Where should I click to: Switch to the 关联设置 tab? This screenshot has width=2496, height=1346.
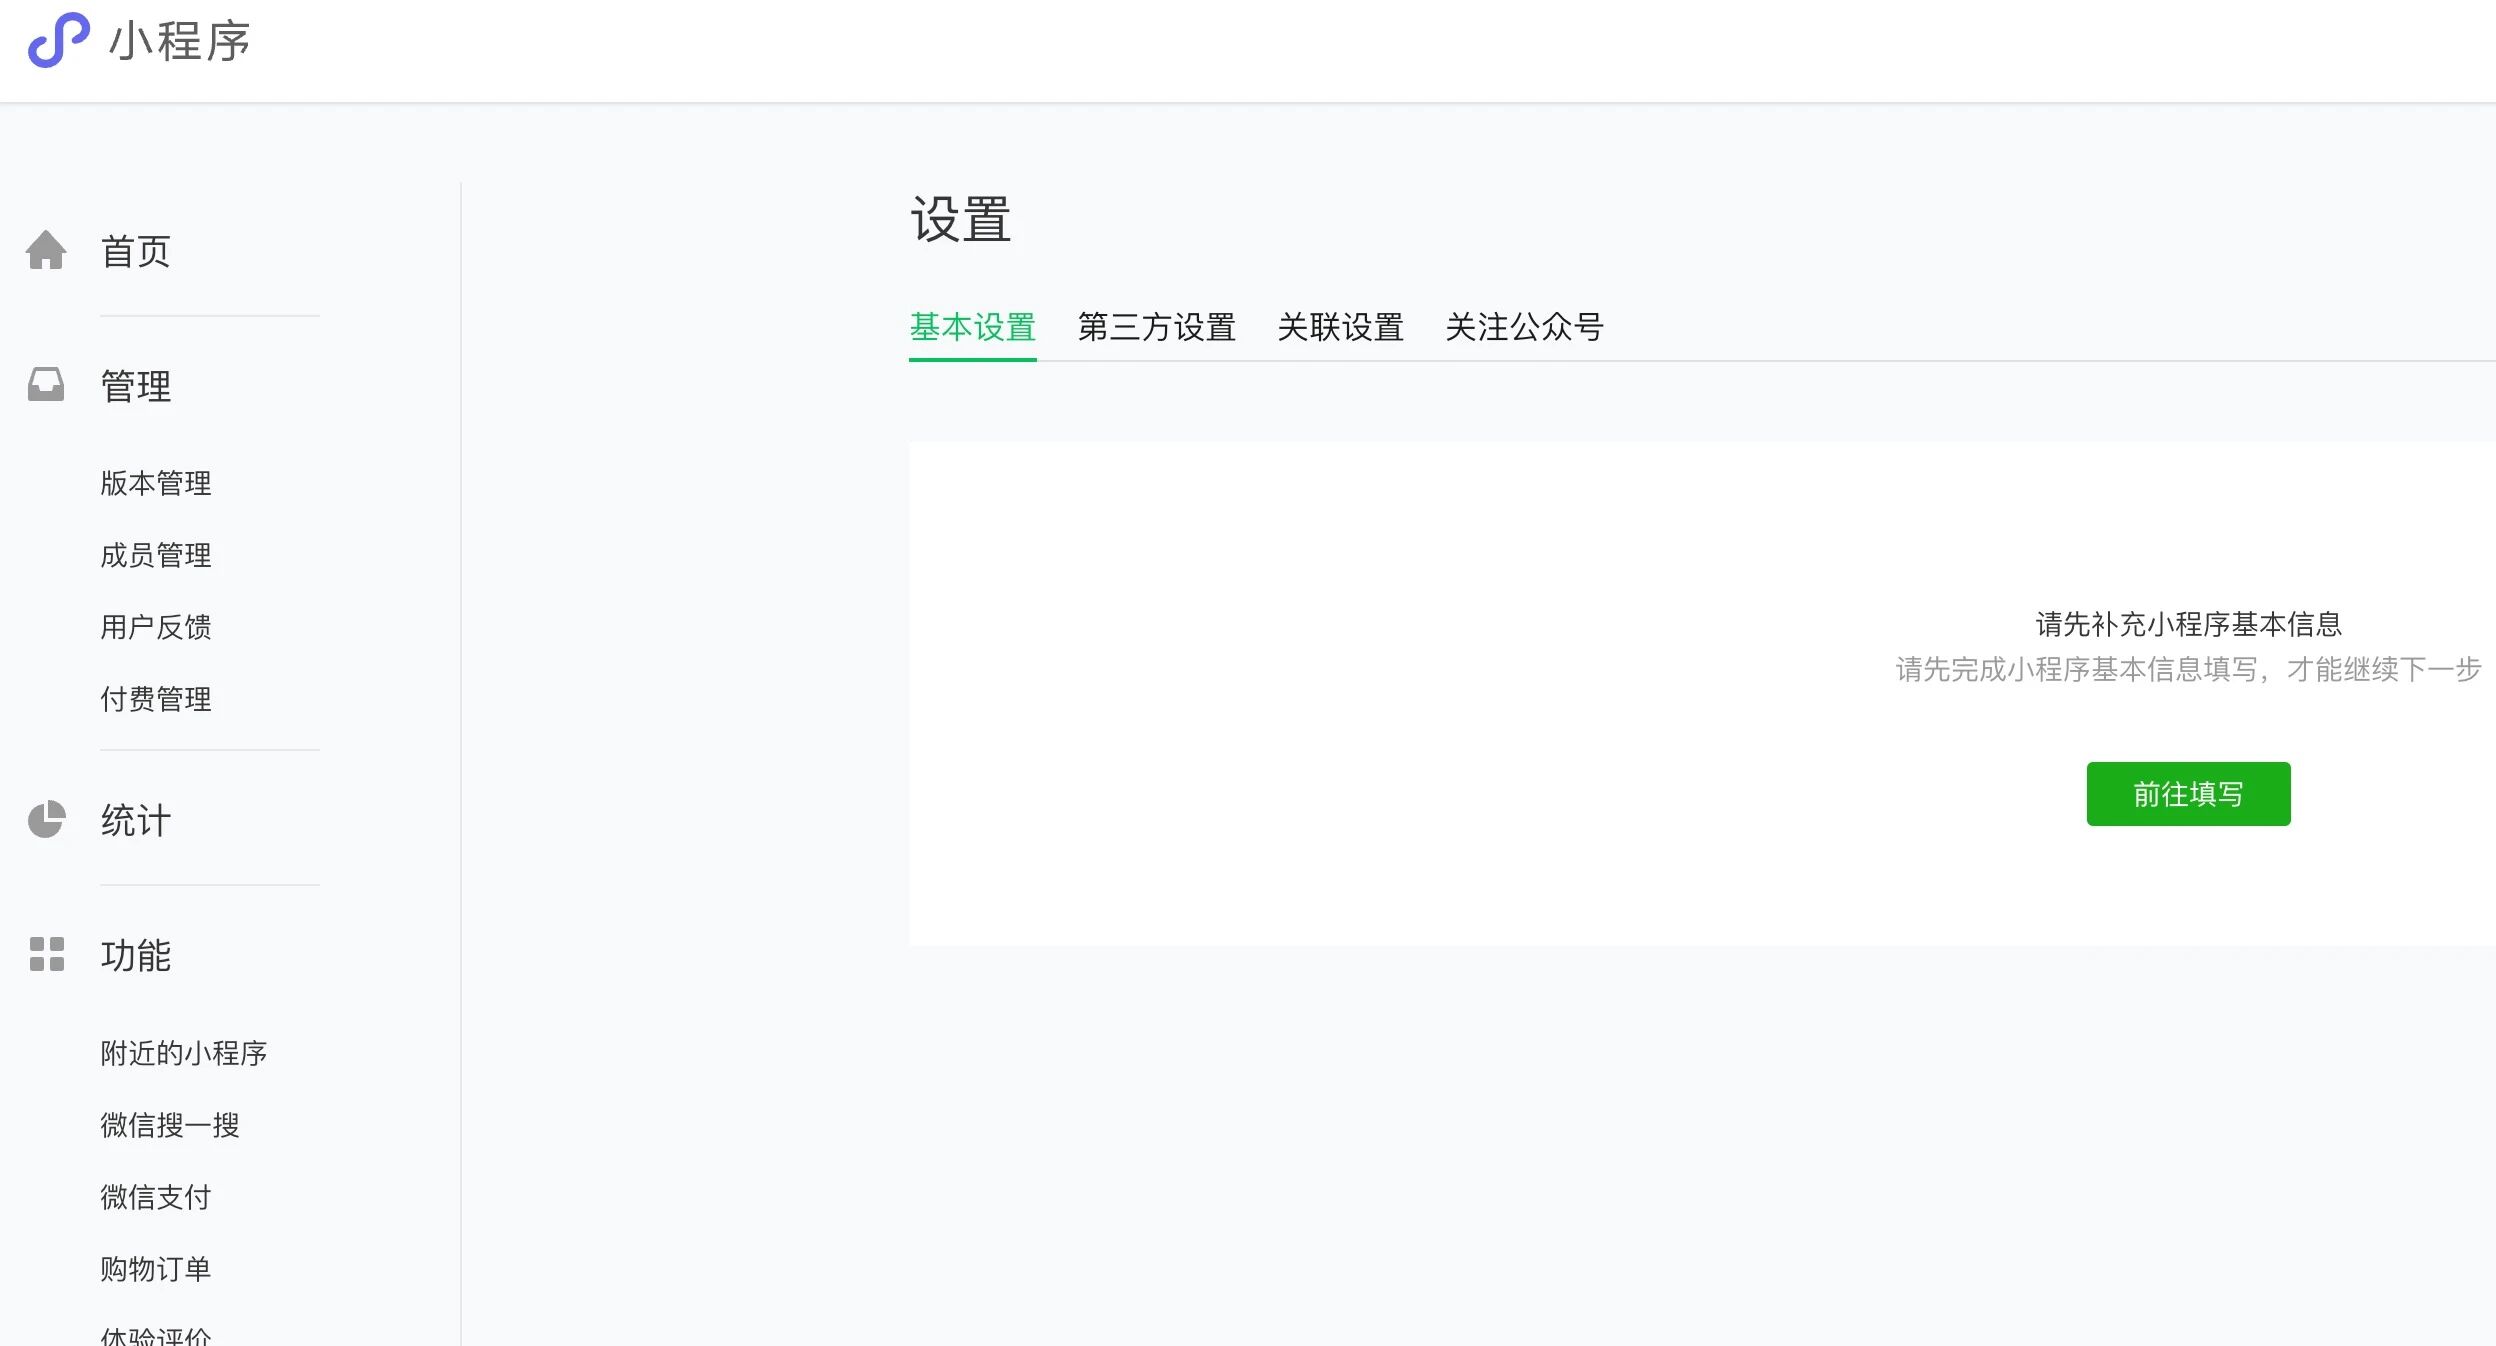[x=1340, y=327]
